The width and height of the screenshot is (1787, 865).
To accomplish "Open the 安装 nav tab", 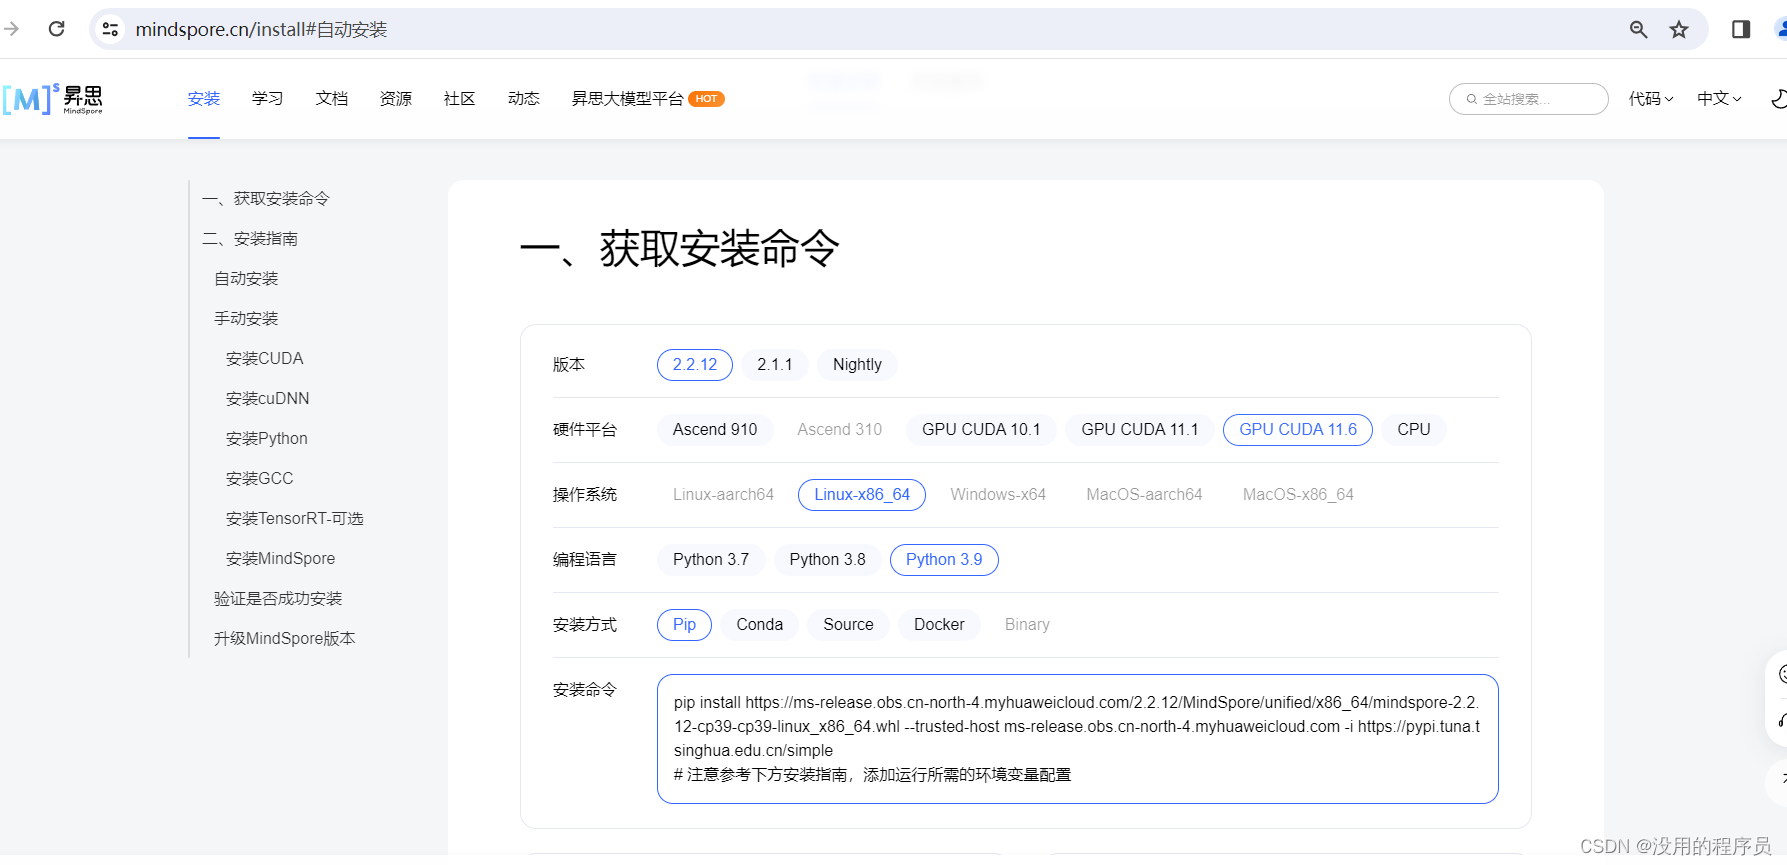I will tap(204, 99).
